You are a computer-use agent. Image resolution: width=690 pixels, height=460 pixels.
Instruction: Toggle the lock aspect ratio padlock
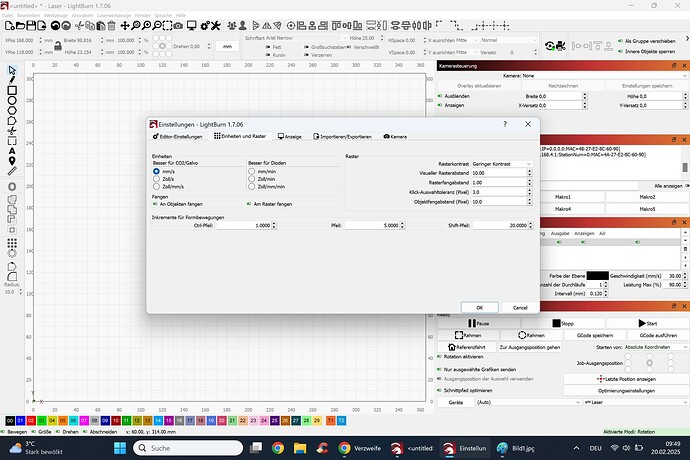(x=58, y=46)
